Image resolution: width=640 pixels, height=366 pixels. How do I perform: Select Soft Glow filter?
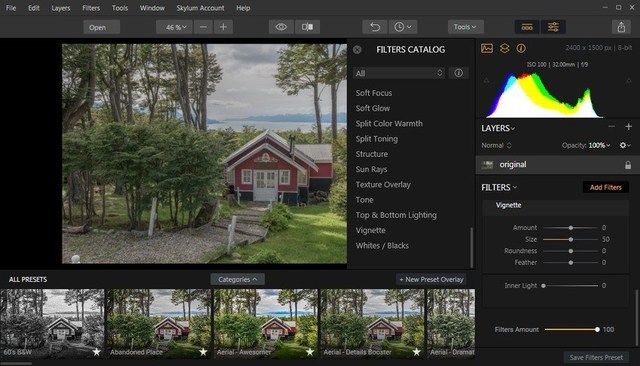click(x=373, y=108)
